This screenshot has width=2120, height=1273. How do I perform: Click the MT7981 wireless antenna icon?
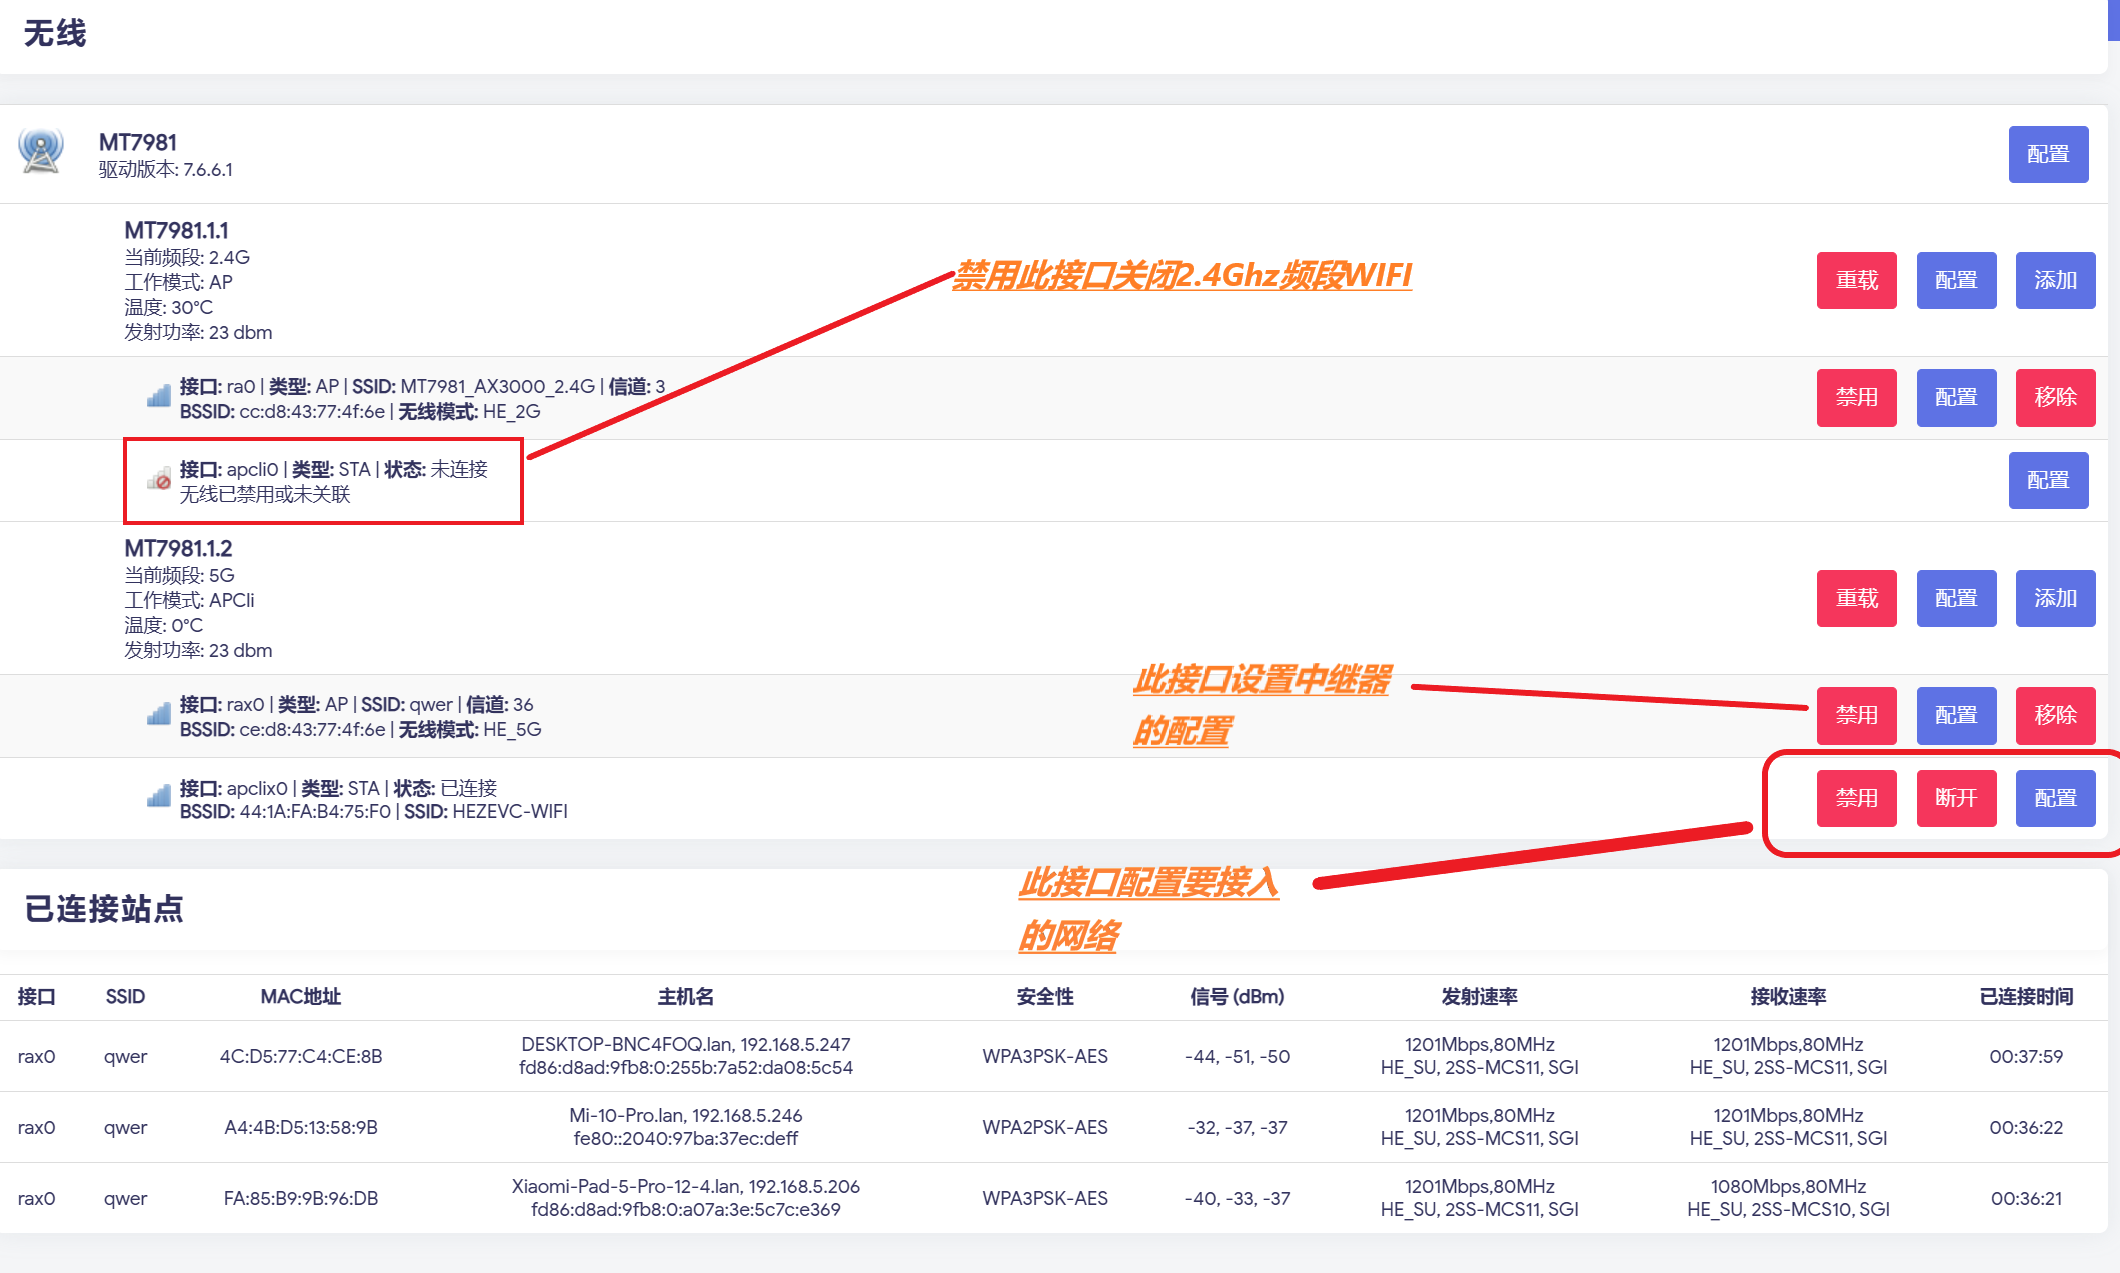point(41,152)
